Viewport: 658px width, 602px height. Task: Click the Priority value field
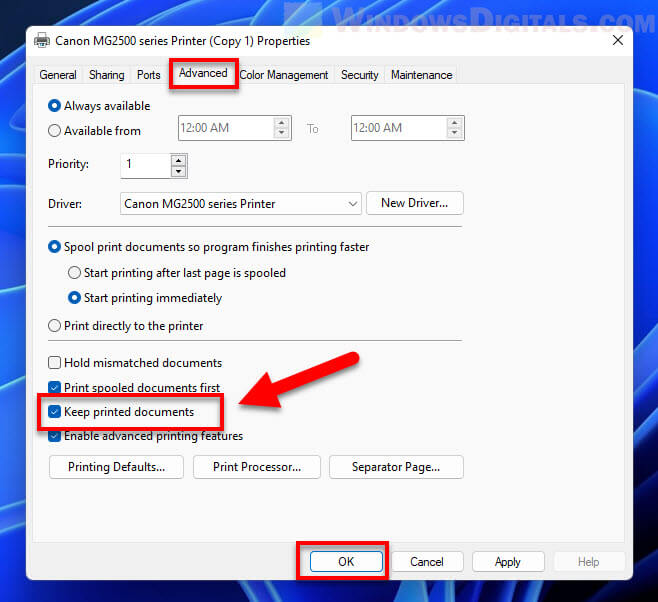pos(146,166)
